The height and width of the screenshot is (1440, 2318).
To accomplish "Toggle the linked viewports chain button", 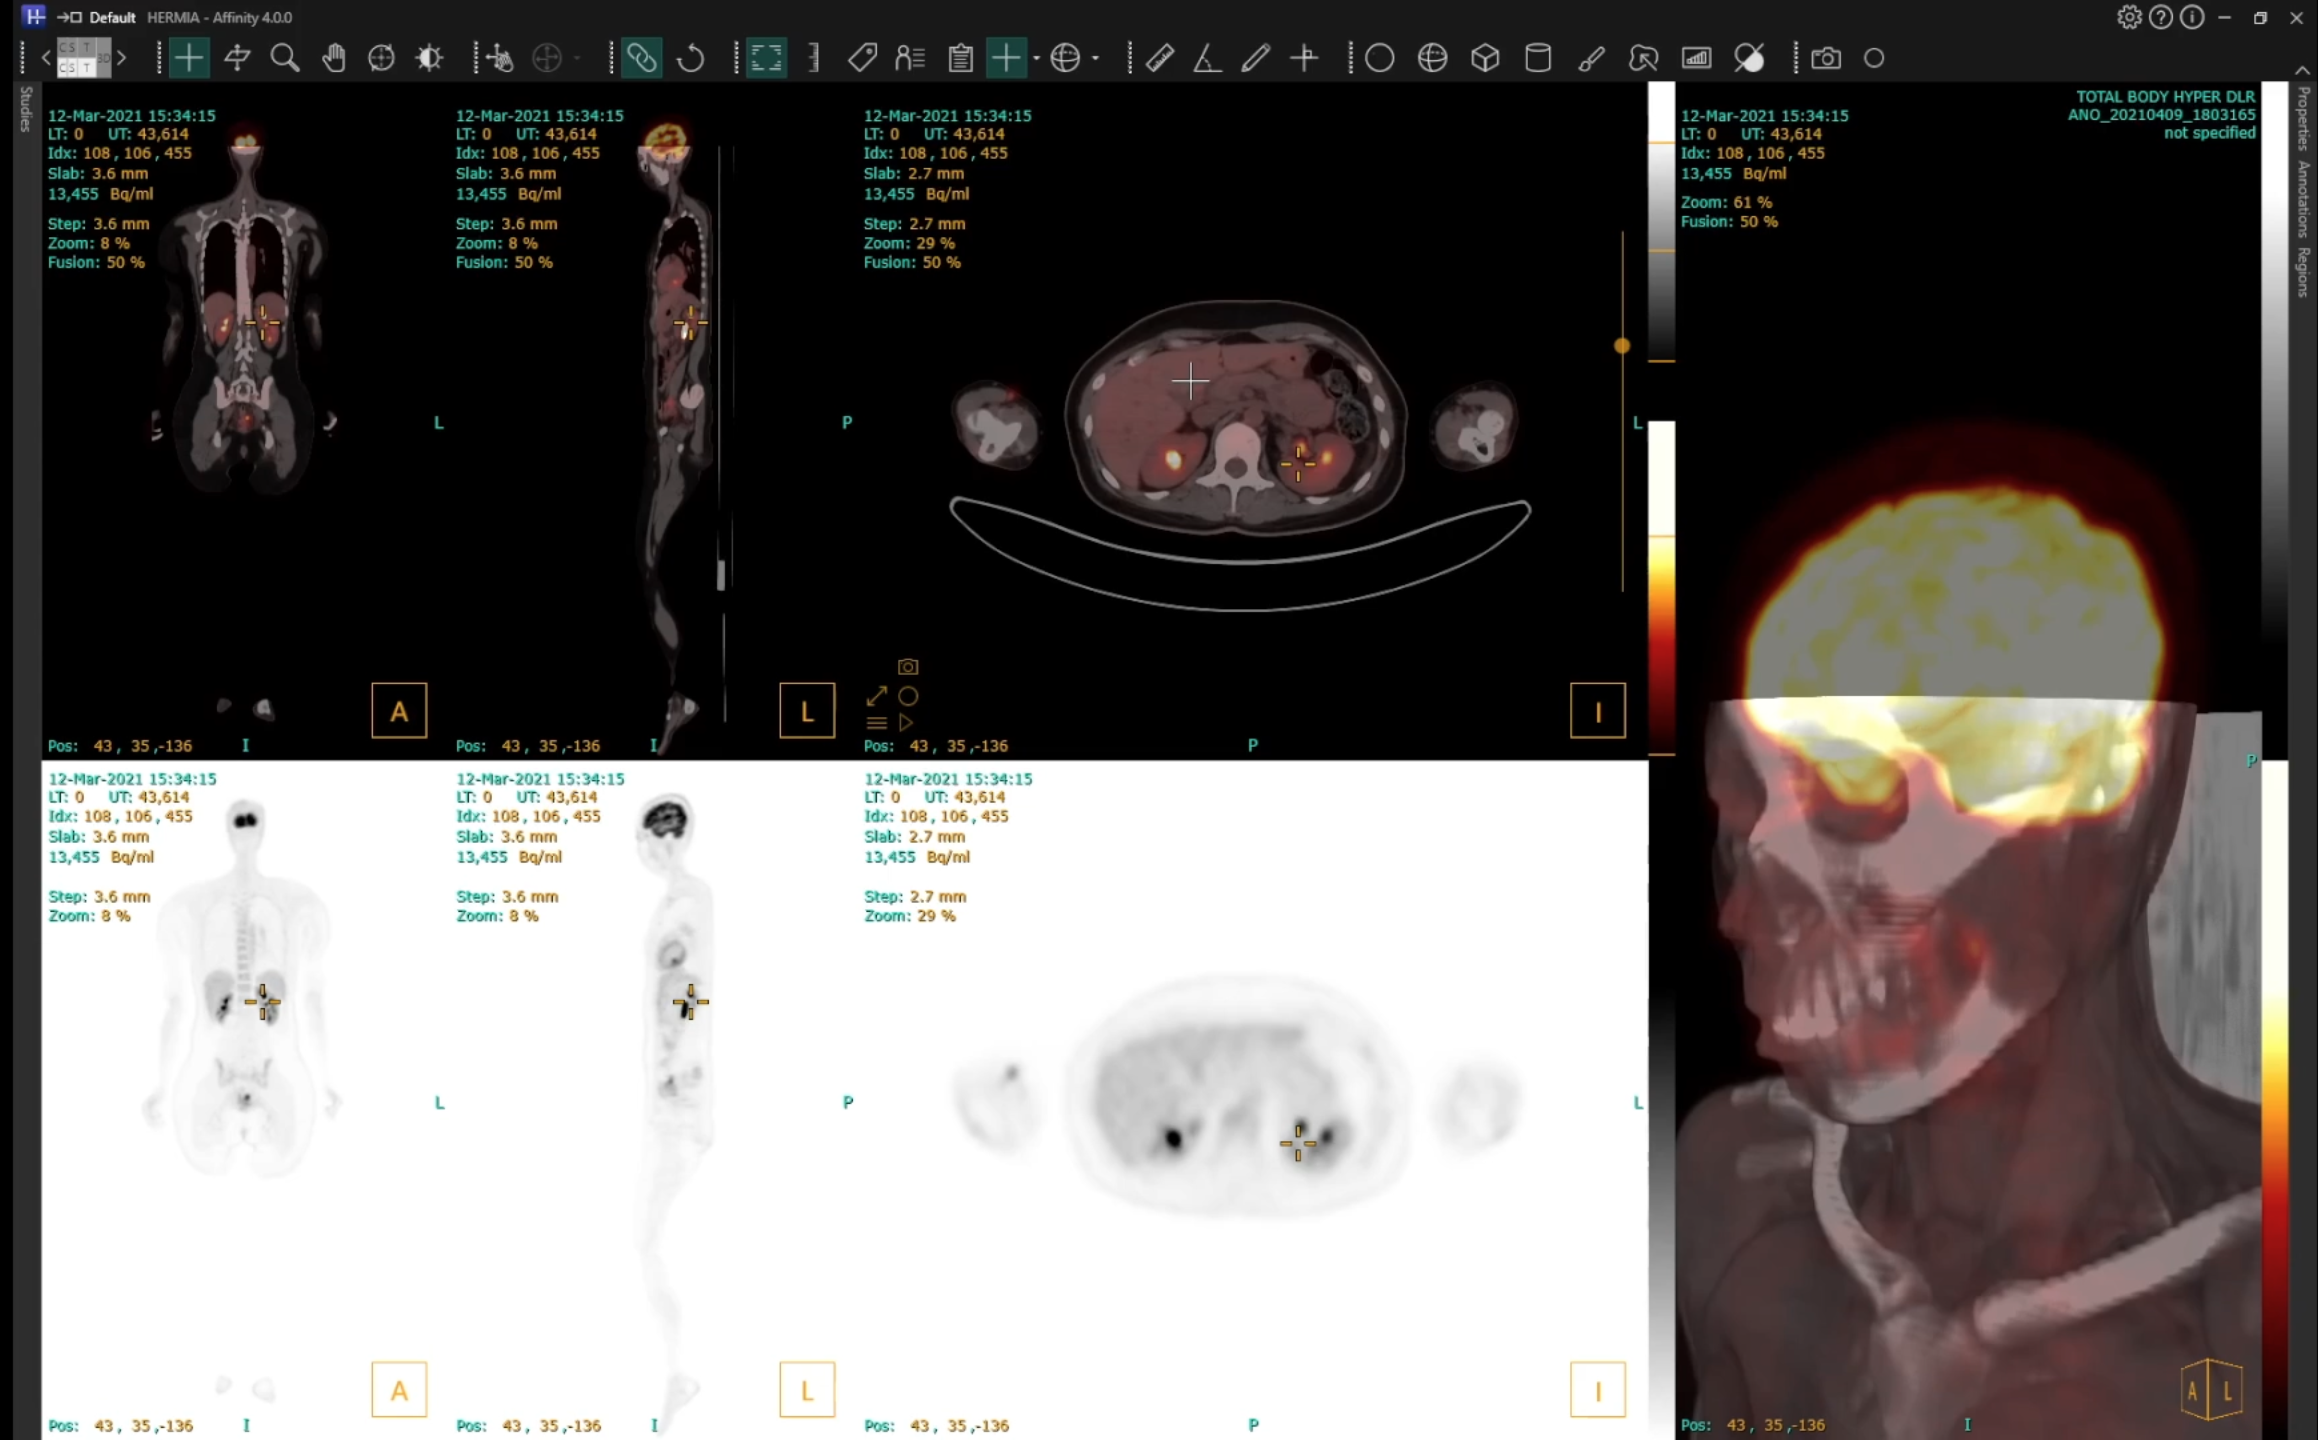I will coord(641,59).
